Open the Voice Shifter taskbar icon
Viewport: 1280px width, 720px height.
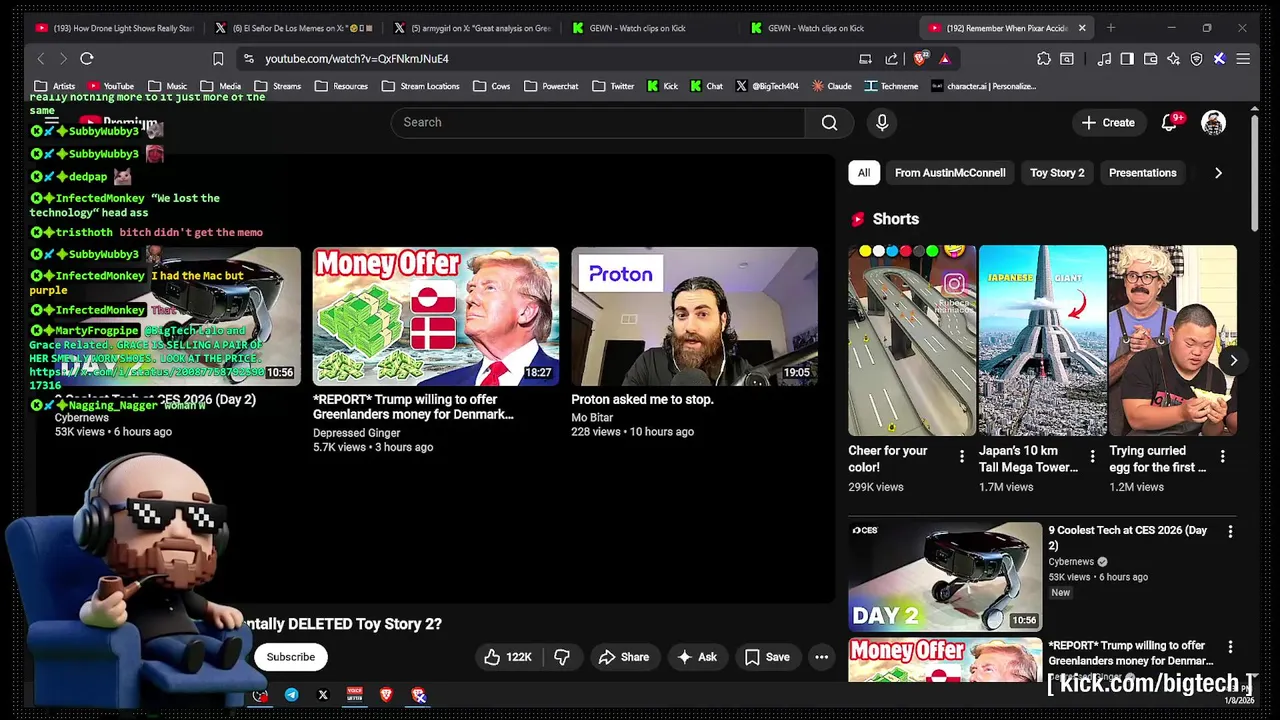[354, 695]
